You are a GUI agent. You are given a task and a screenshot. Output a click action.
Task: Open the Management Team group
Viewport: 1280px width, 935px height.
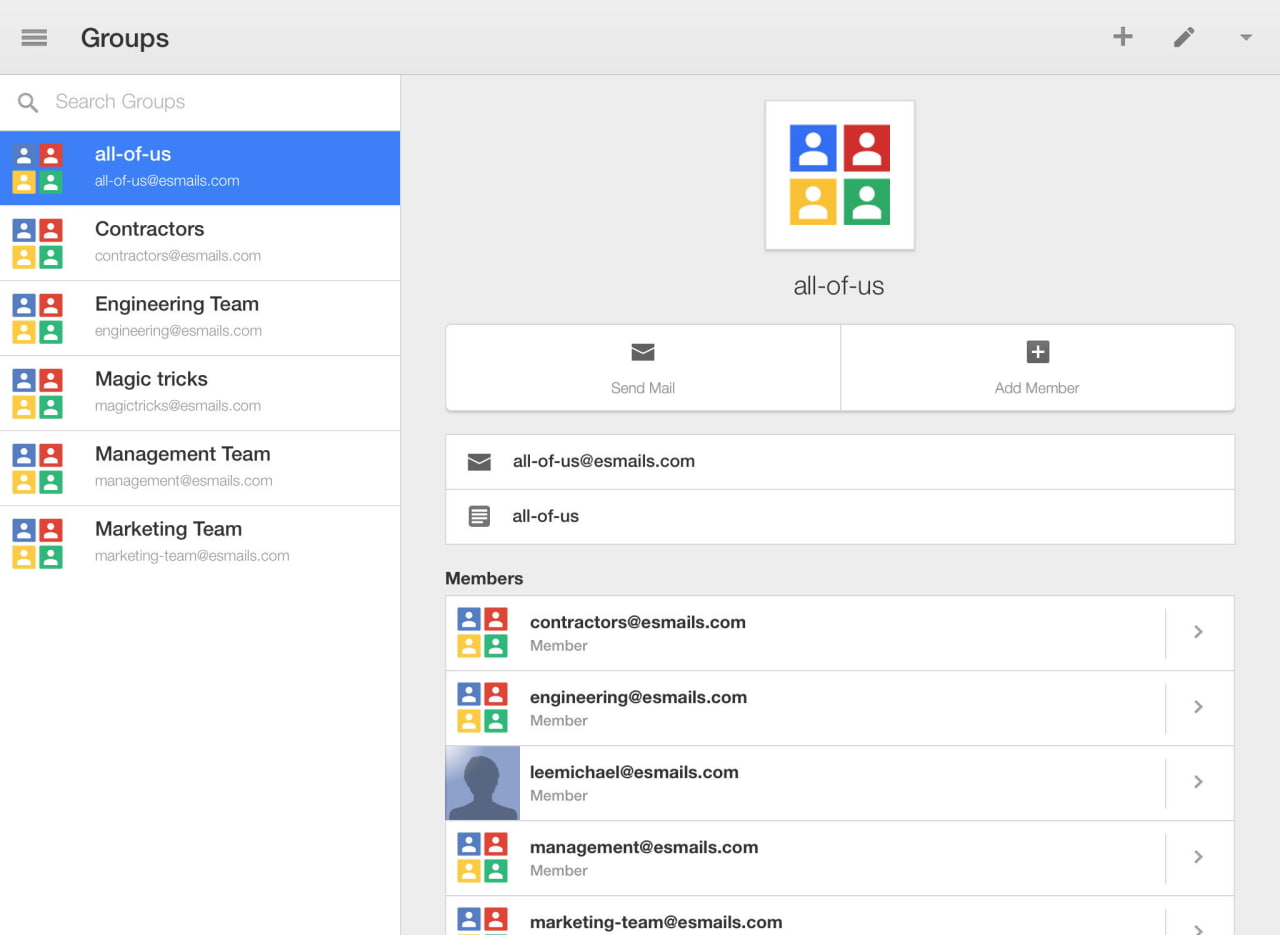coord(200,467)
